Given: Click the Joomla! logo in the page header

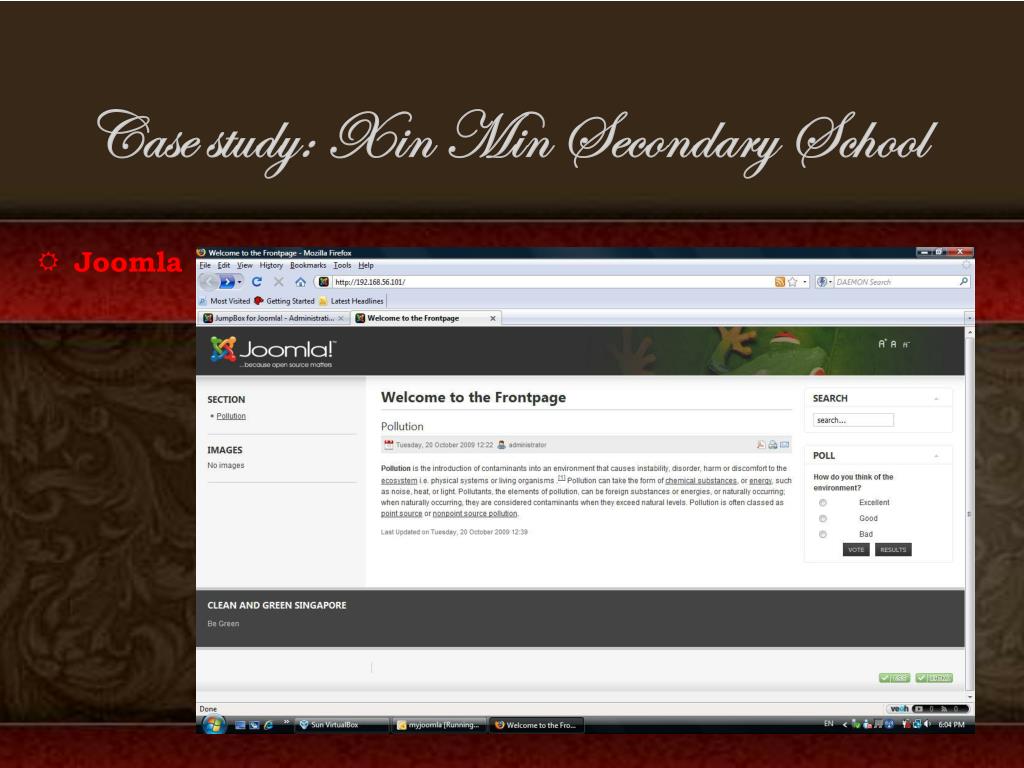Looking at the screenshot, I should pyautogui.click(x=273, y=352).
